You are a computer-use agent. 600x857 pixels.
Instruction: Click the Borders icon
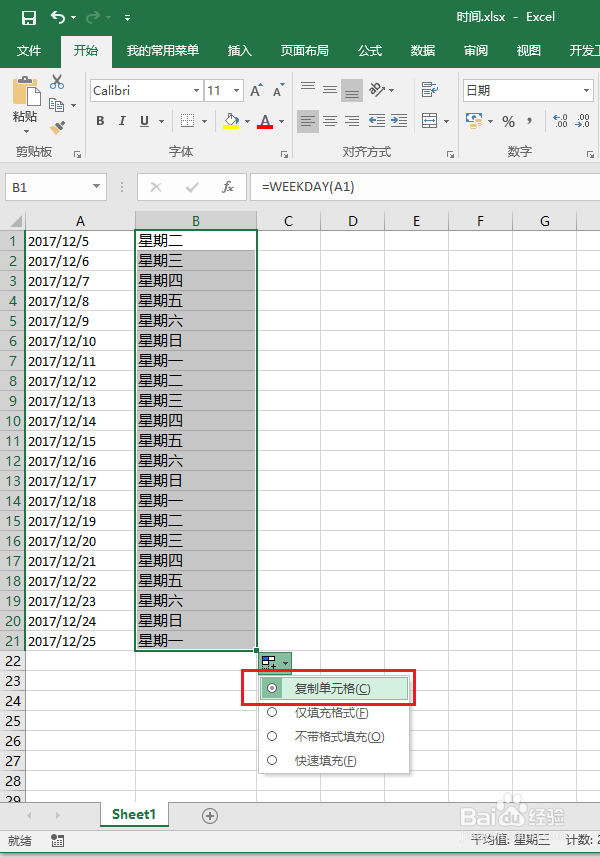coord(187,121)
